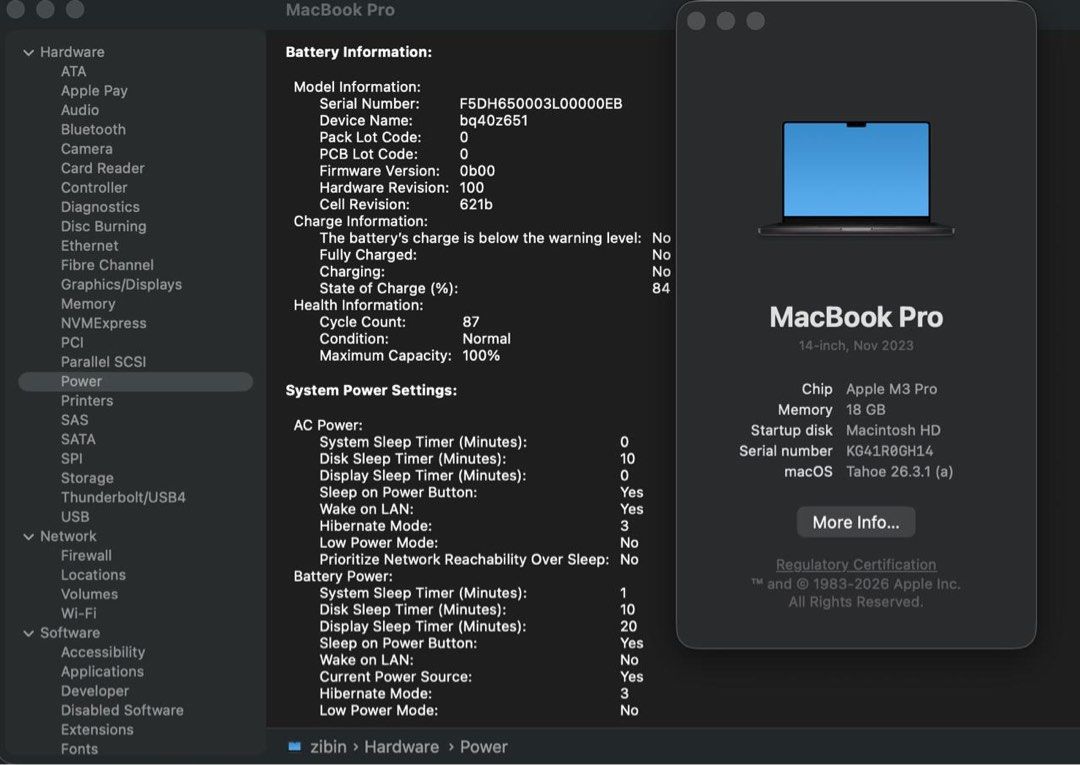Click the Firmware Version value 0b00
Viewport: 1080px width, 765px height.
pos(477,171)
